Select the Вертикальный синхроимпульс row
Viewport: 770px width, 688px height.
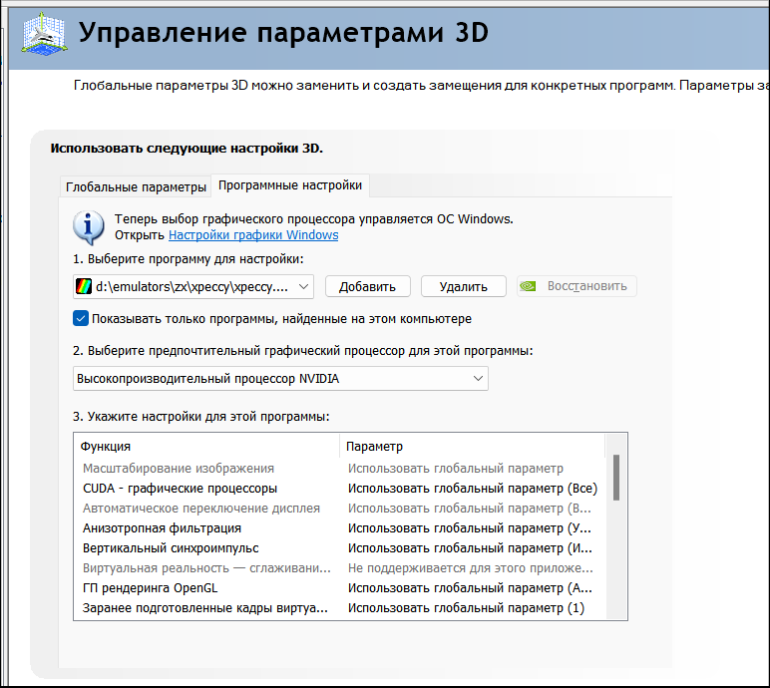click(x=340, y=548)
